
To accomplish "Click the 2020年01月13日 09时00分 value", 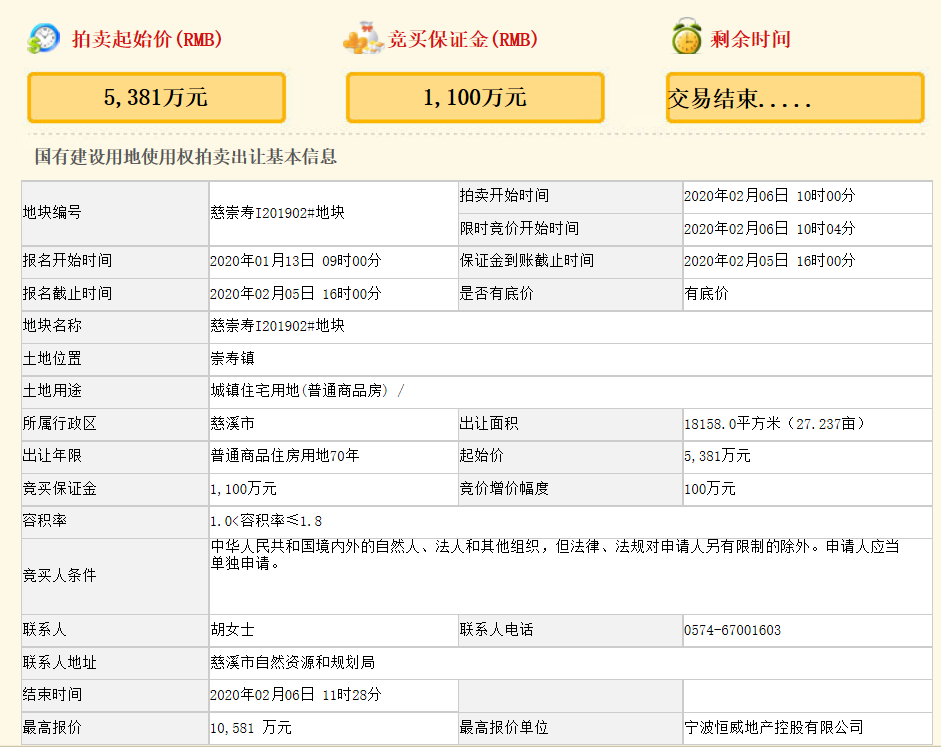I will pyautogui.click(x=295, y=260).
